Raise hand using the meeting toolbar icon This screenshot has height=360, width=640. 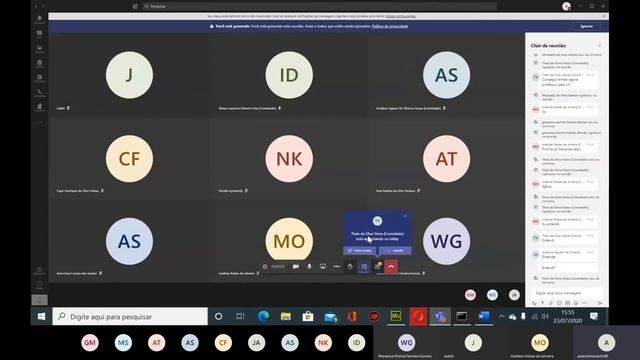tap(350, 267)
